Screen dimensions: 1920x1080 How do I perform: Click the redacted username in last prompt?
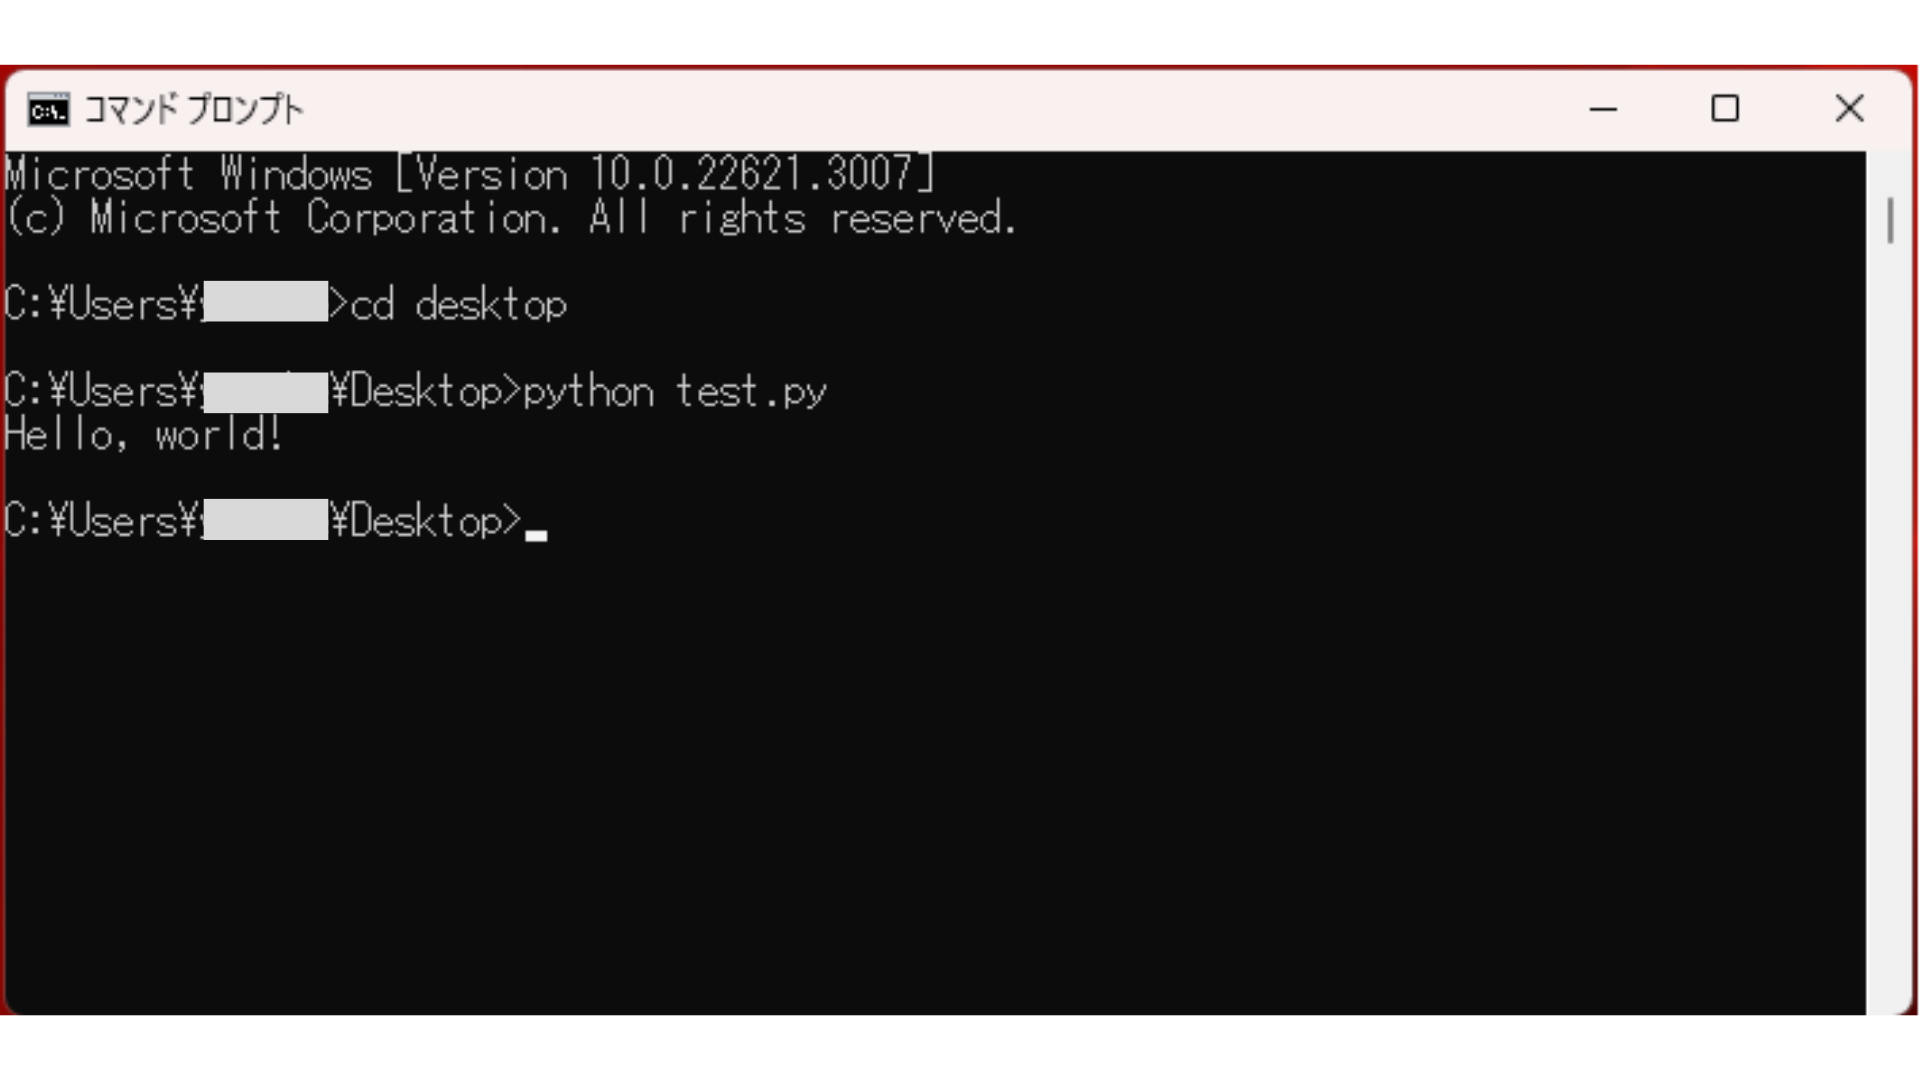pyautogui.click(x=265, y=520)
